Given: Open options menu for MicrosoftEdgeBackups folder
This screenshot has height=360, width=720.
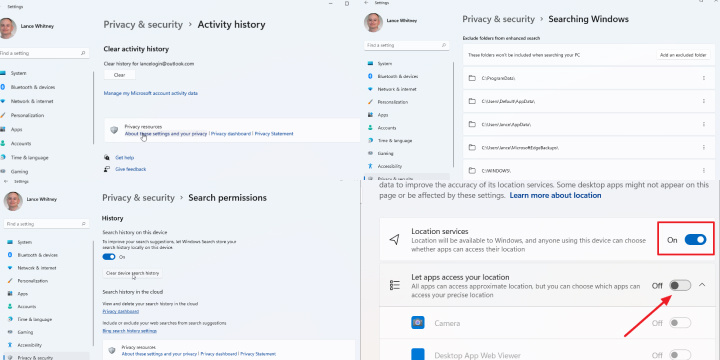Looking at the screenshot, I should click(703, 147).
